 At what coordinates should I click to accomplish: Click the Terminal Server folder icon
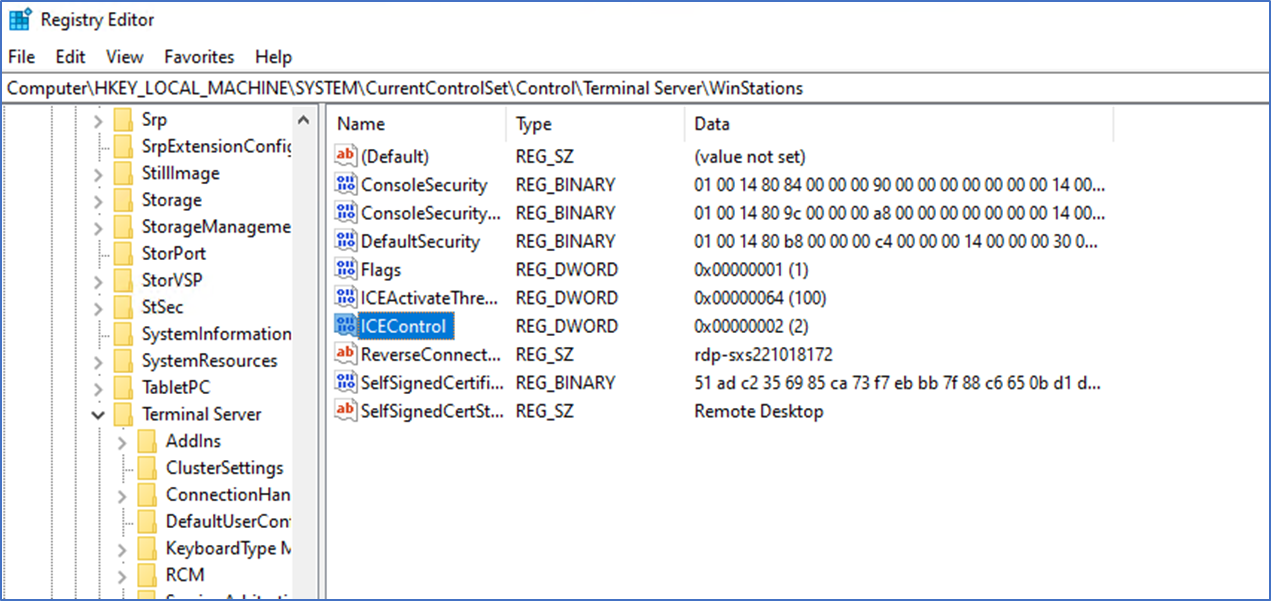(124, 414)
